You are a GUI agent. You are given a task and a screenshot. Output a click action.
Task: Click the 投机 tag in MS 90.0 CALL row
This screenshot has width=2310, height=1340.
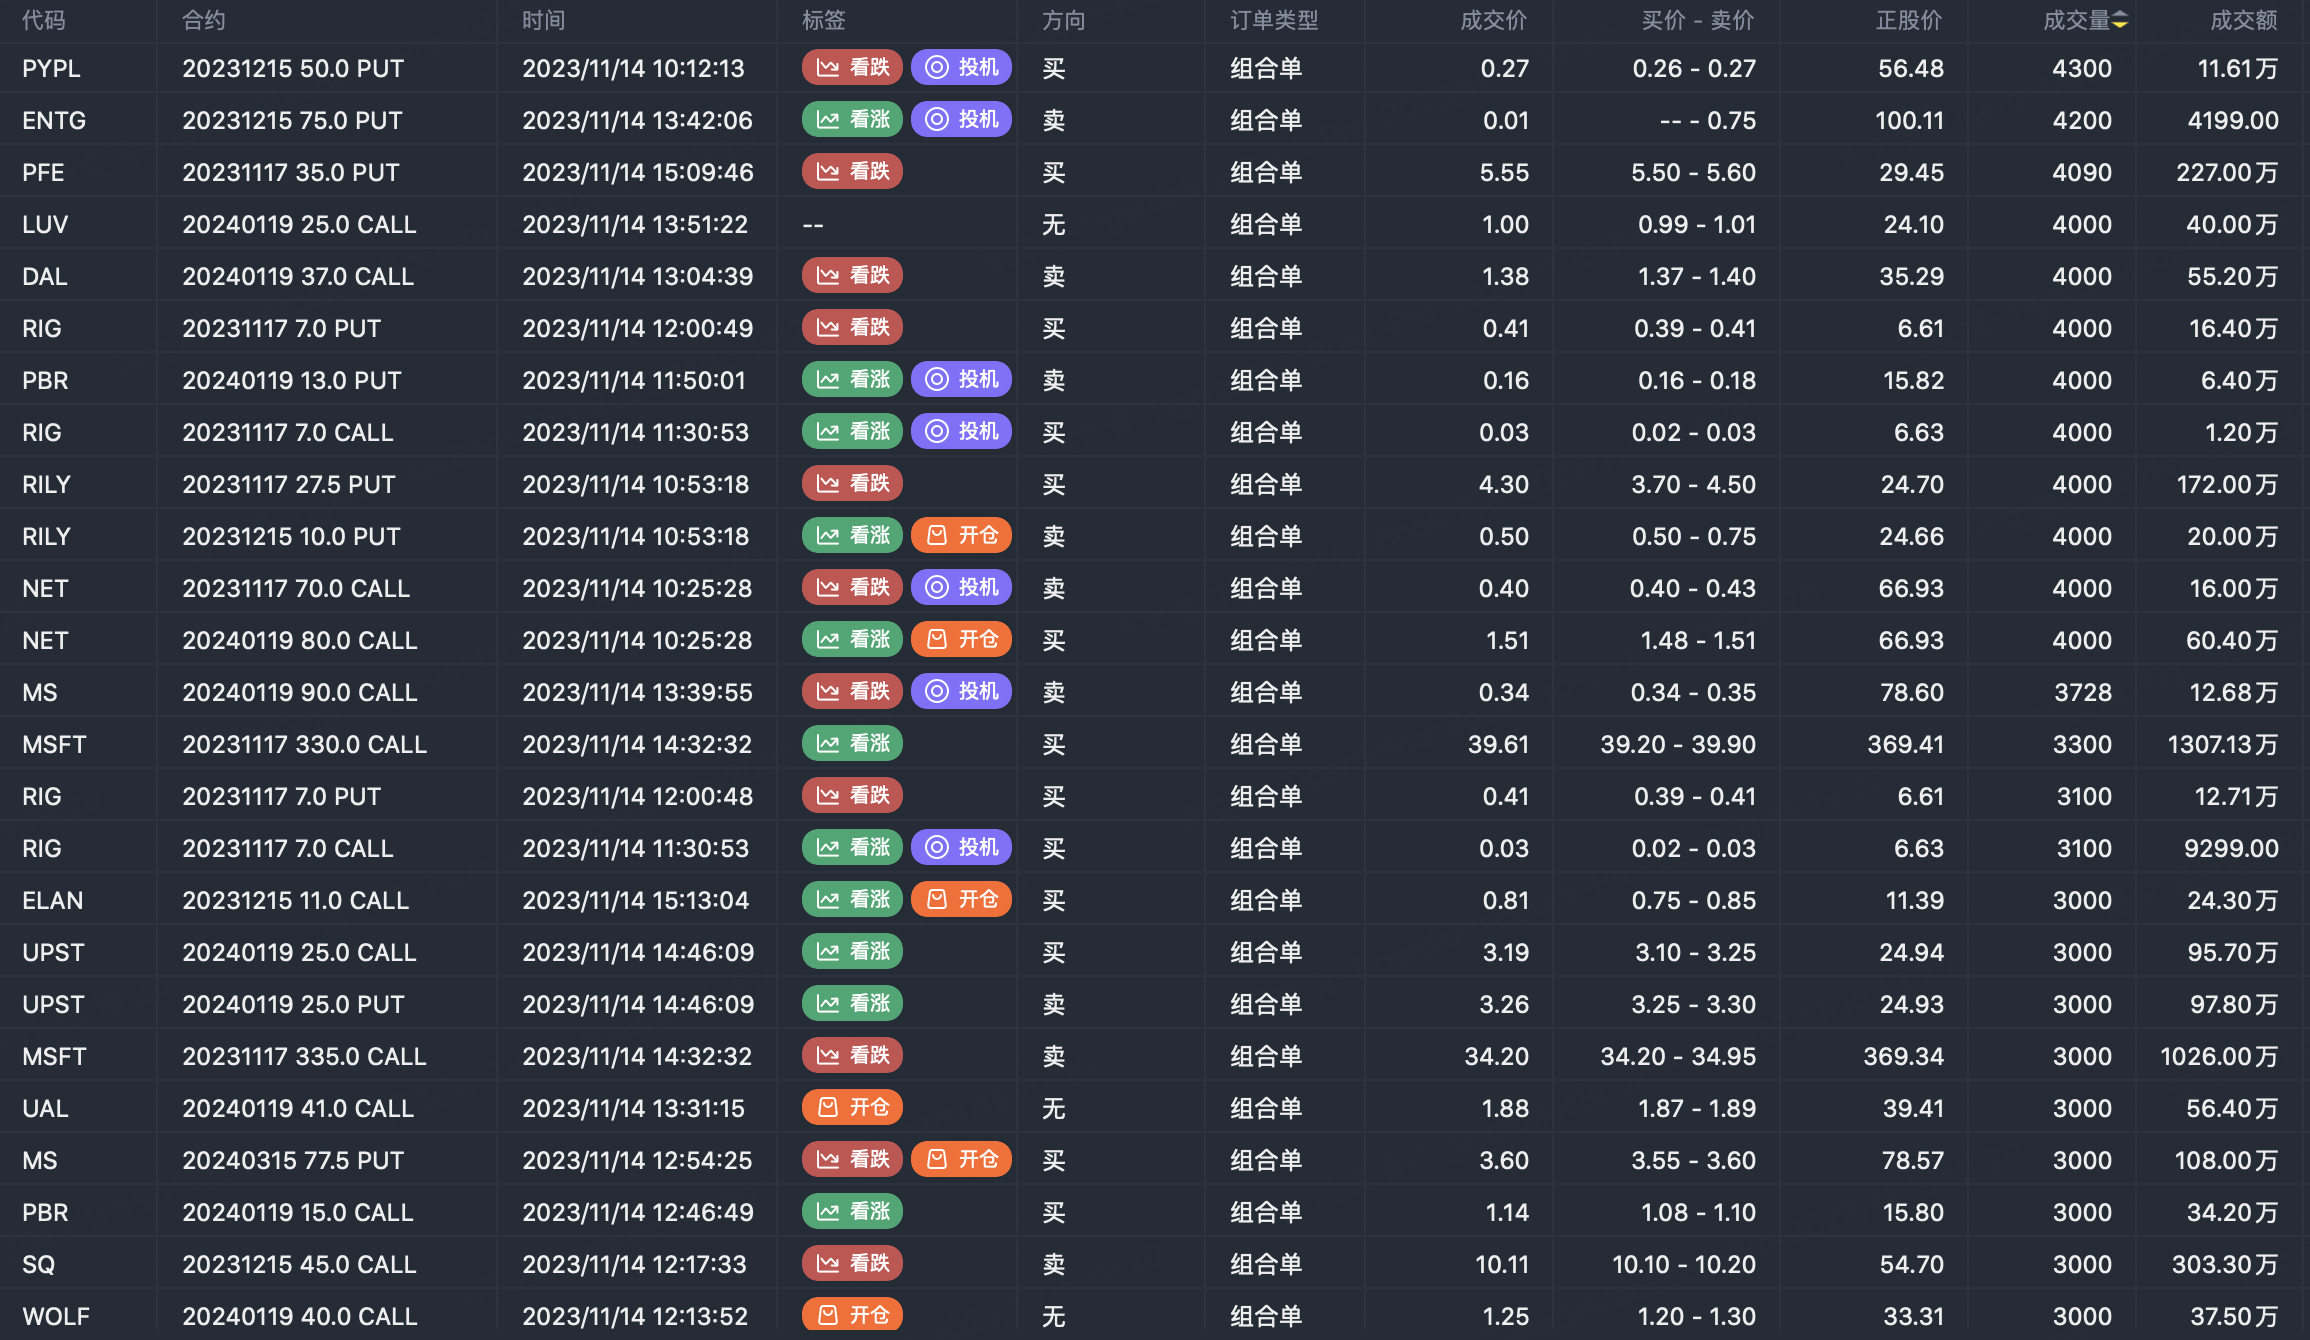tap(961, 691)
